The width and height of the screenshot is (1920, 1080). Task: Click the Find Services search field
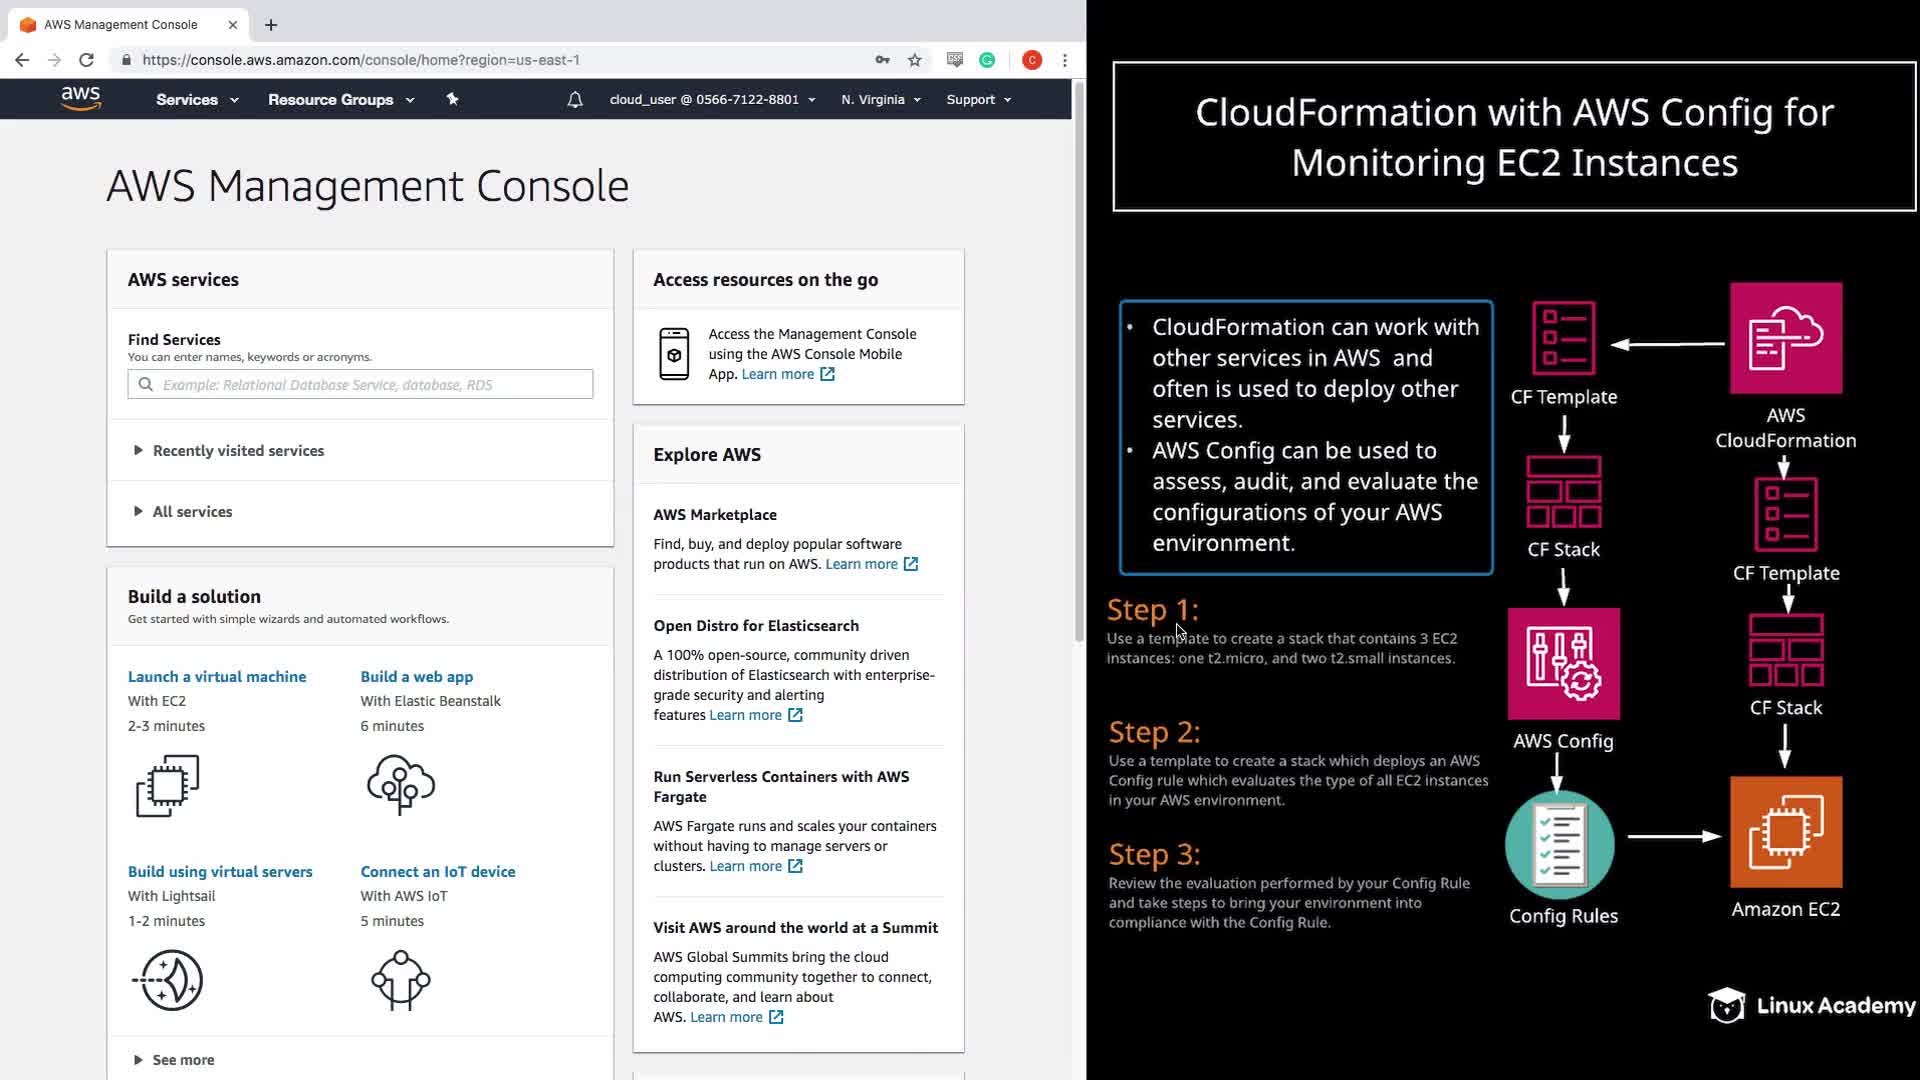point(360,385)
